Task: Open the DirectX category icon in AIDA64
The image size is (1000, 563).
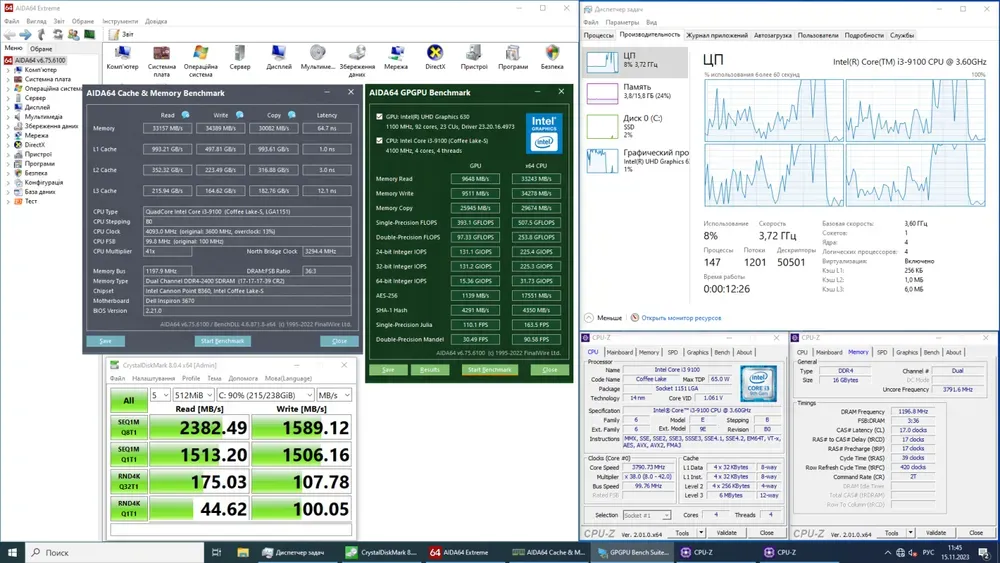Action: (x=435, y=55)
